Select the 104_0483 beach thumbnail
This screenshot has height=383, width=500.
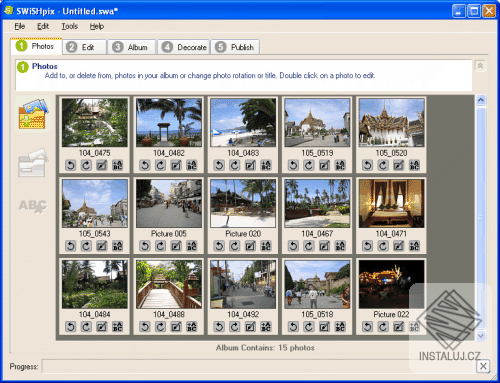pos(243,122)
